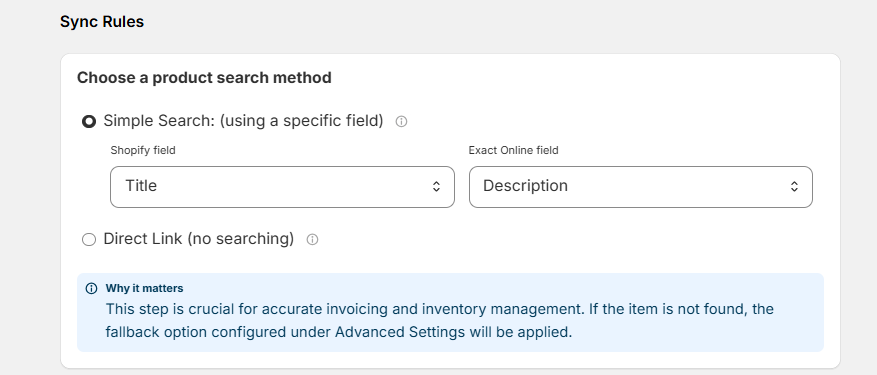Click the paragraph starting 'This step is crucial'
This screenshot has width=877, height=375.
(440, 321)
